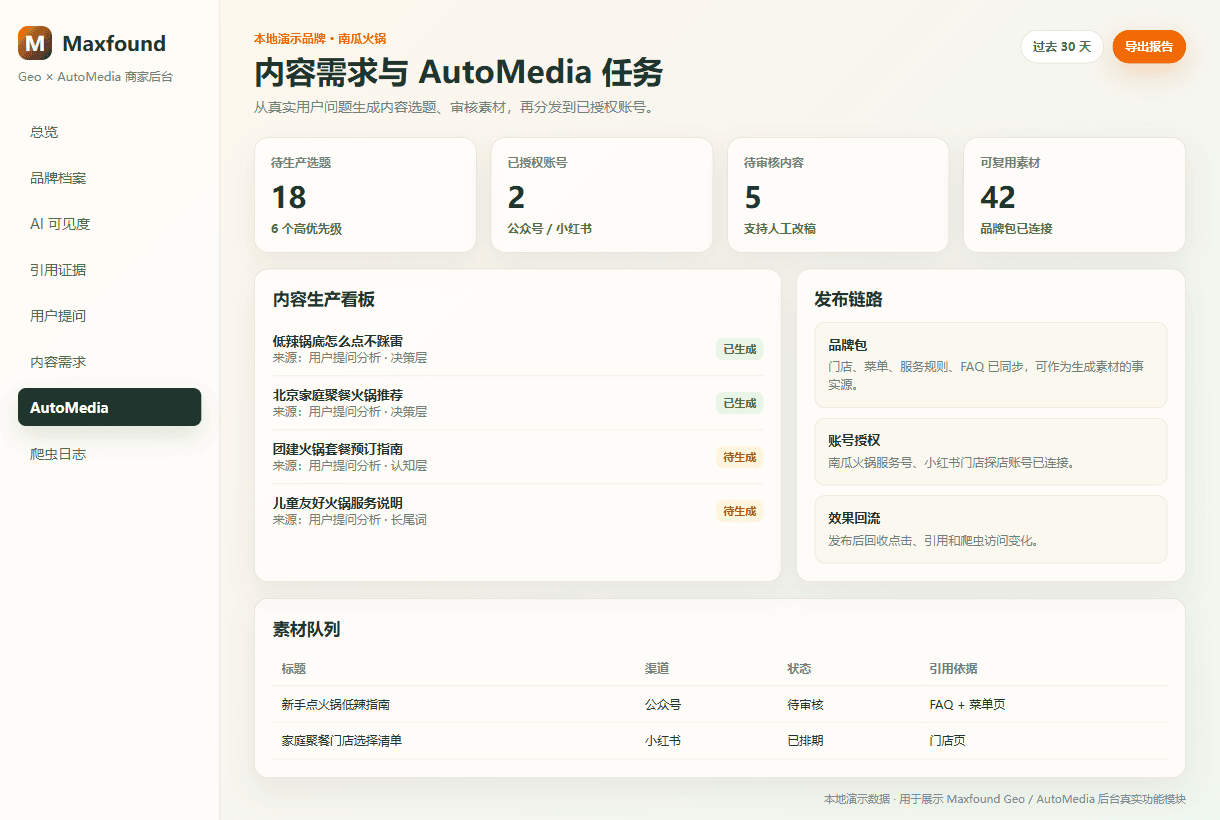
Task: Click the 引用依据 column header
Action: coord(954,669)
